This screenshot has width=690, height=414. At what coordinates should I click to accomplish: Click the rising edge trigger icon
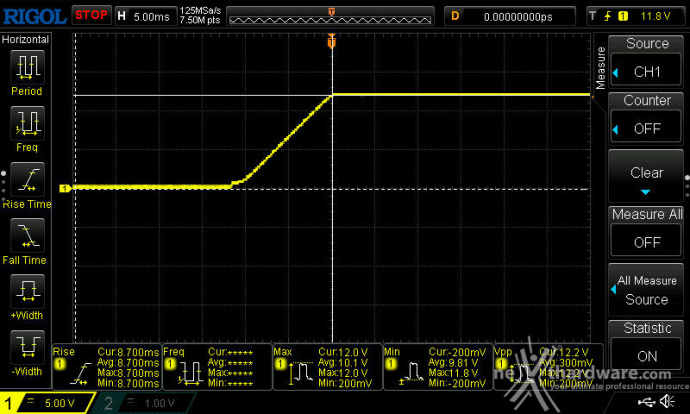coord(608,16)
